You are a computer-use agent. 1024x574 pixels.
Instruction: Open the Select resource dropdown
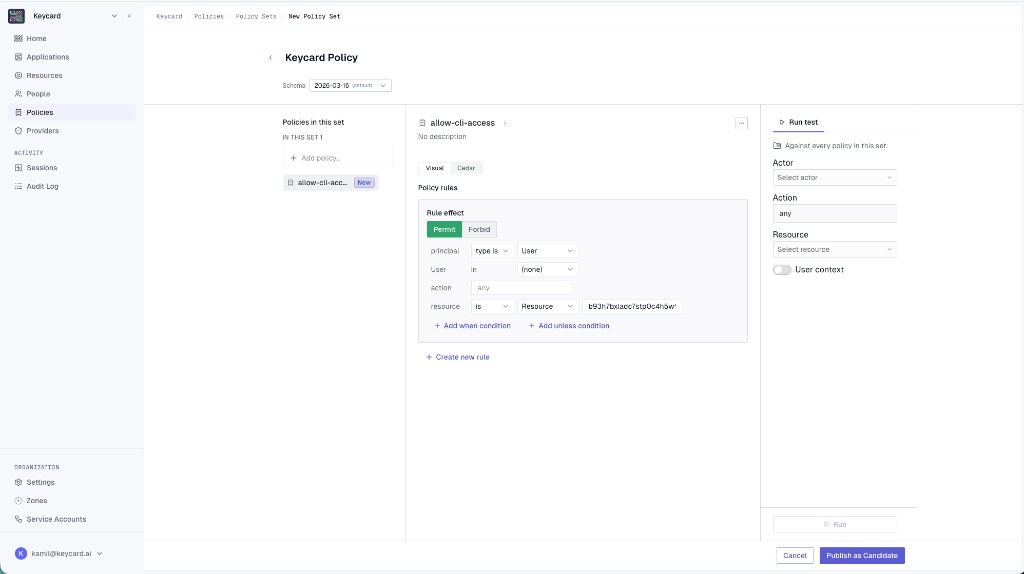coord(834,249)
